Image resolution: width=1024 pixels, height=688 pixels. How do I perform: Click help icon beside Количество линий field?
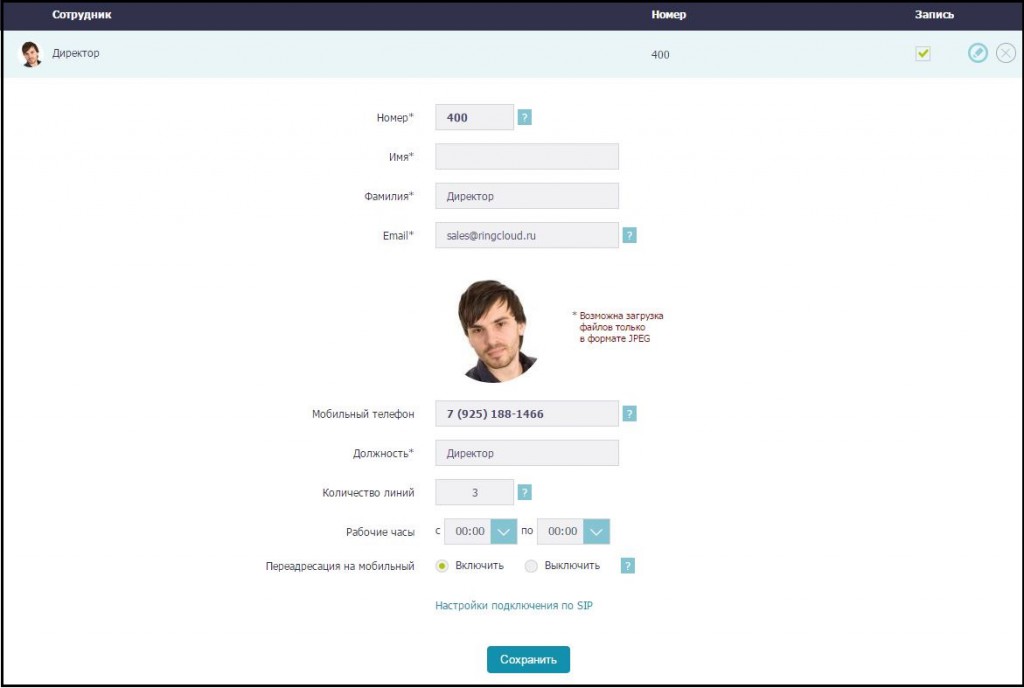tap(525, 492)
